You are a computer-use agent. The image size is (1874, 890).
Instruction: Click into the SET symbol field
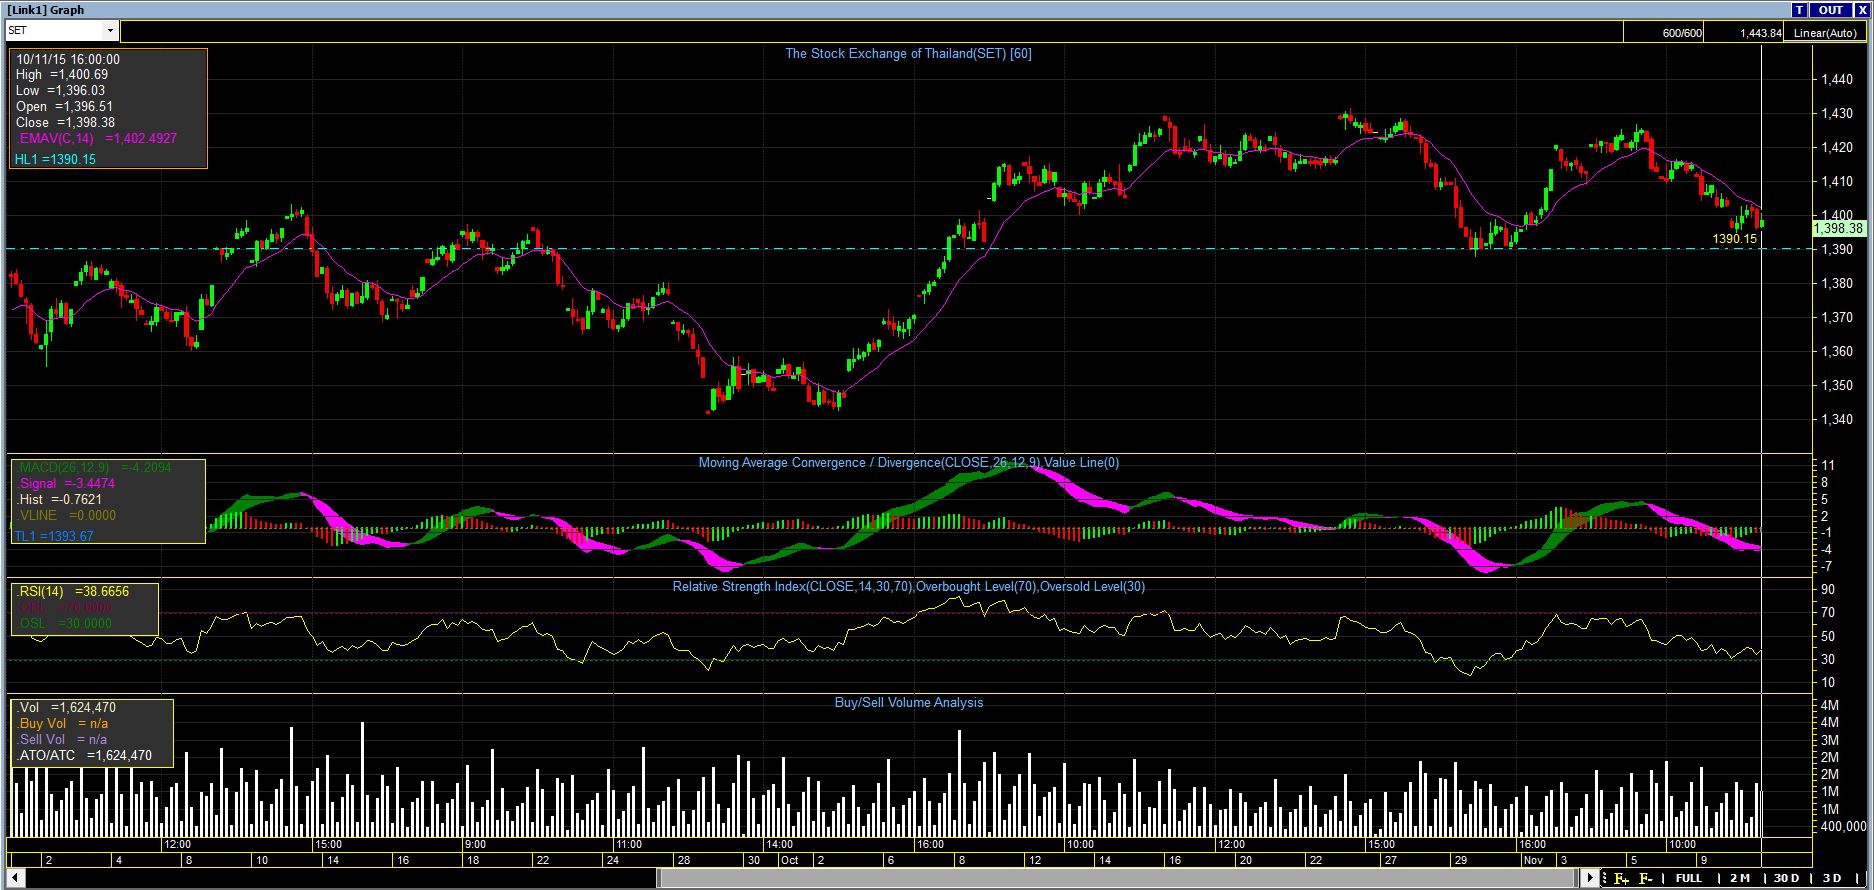point(55,31)
